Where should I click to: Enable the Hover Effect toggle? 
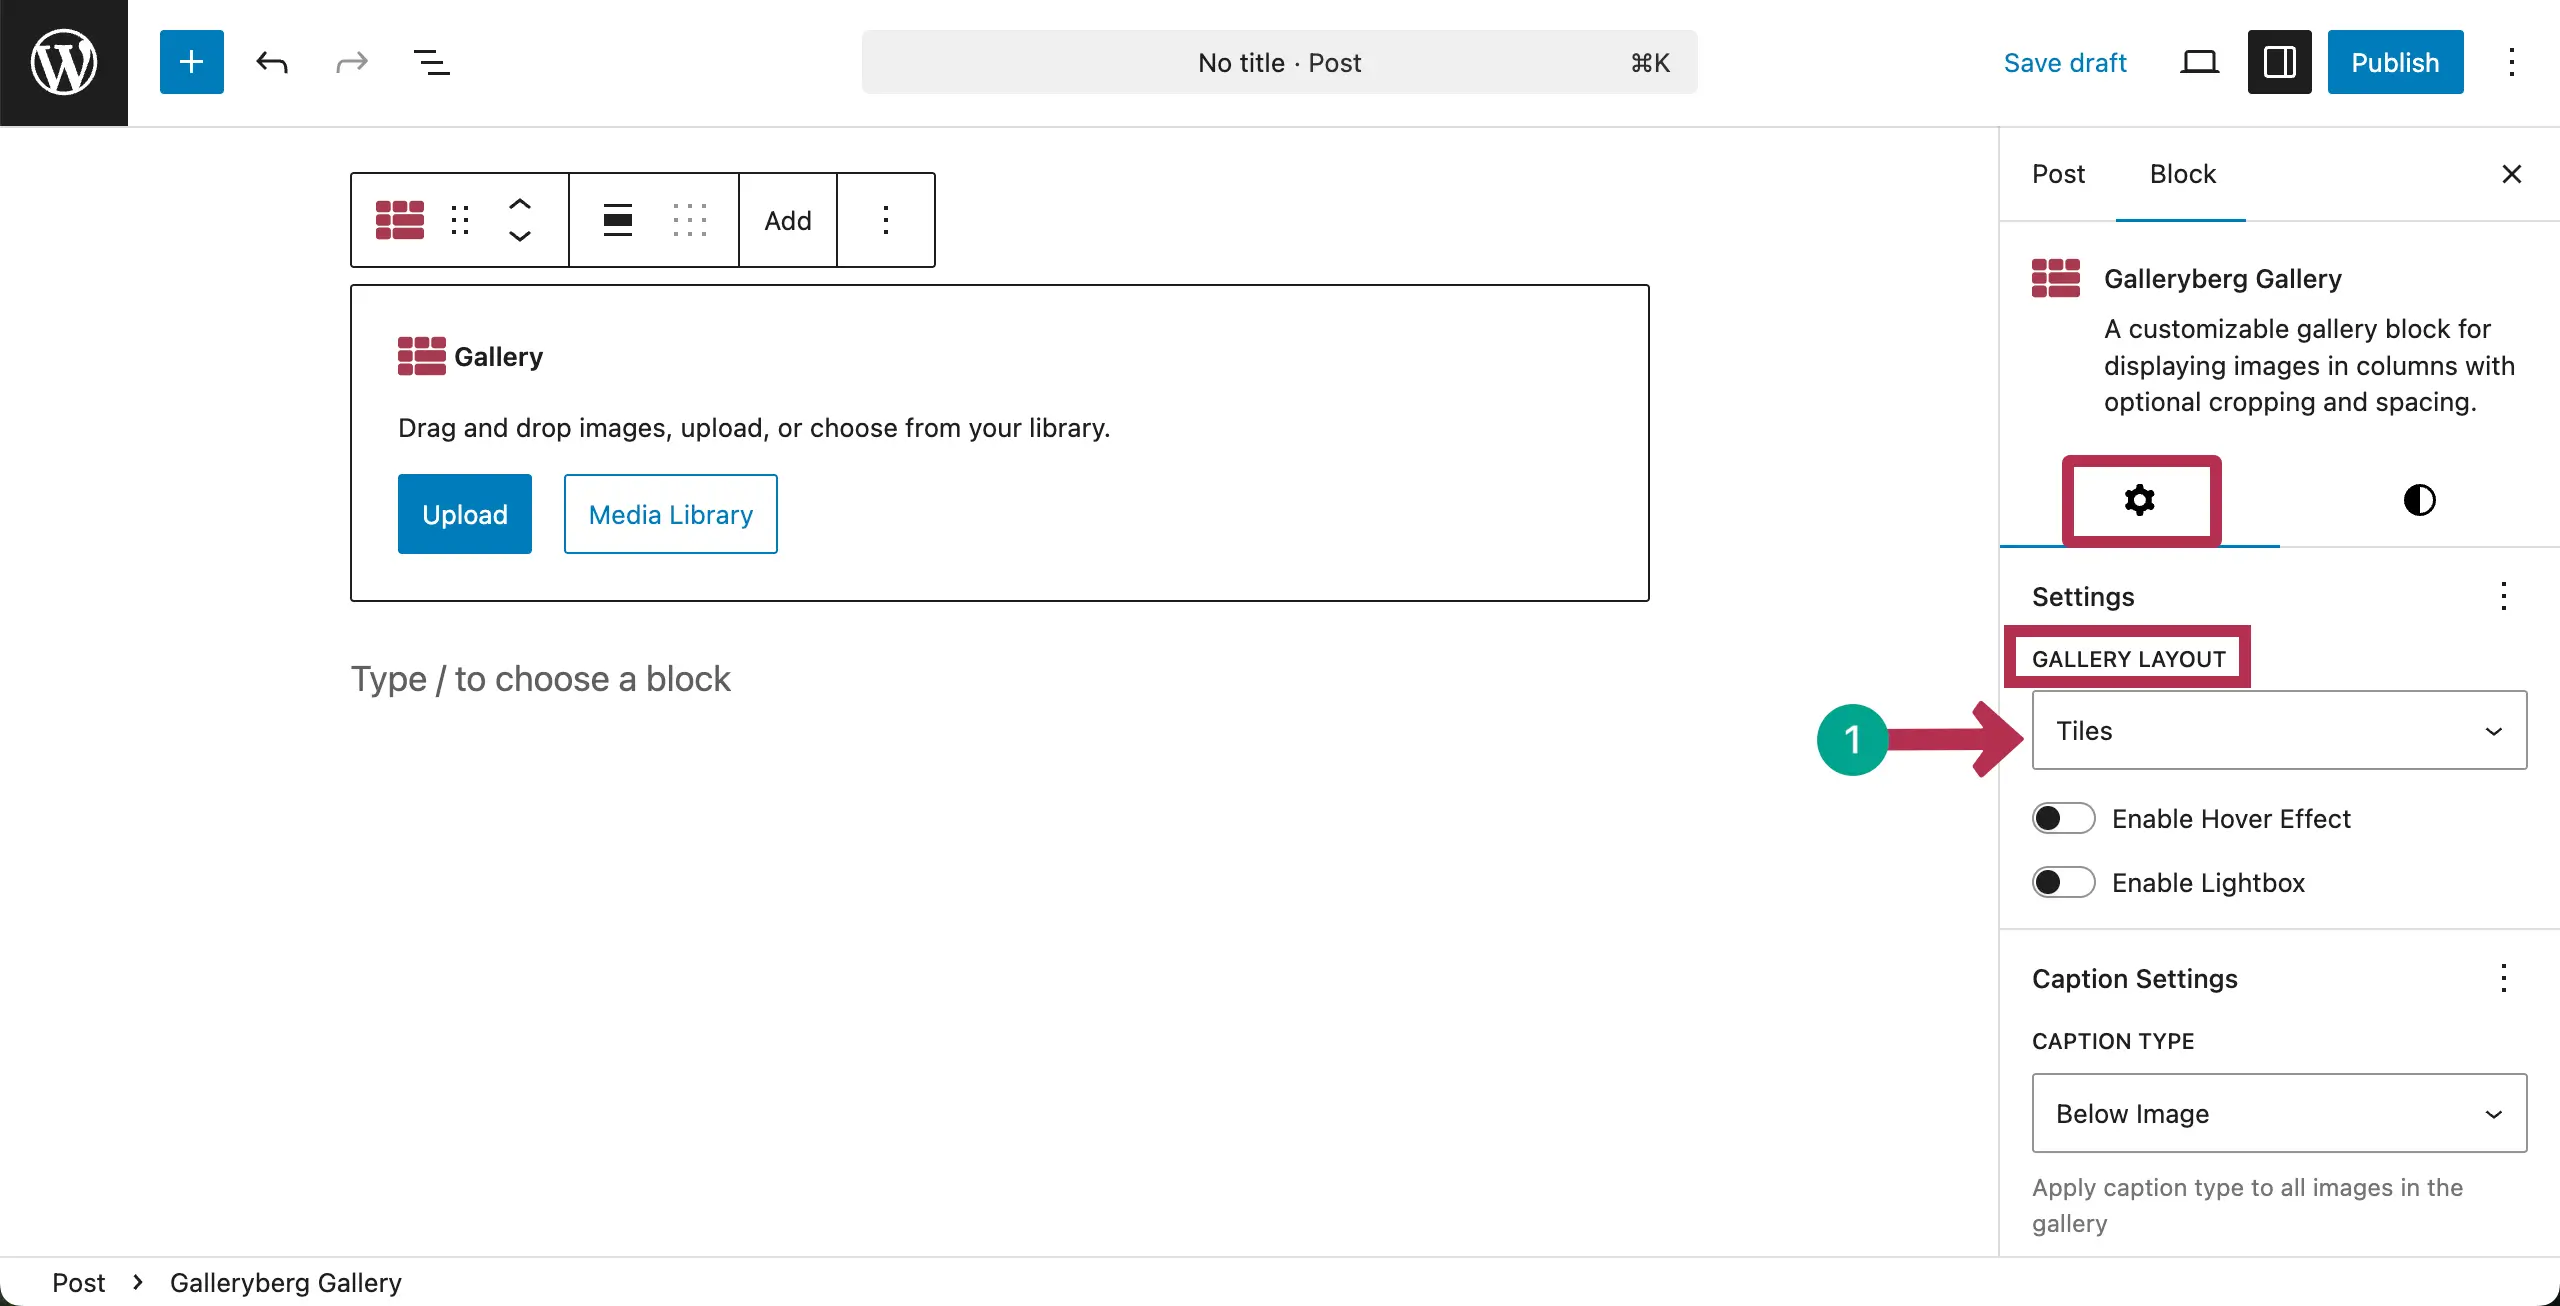[2063, 817]
